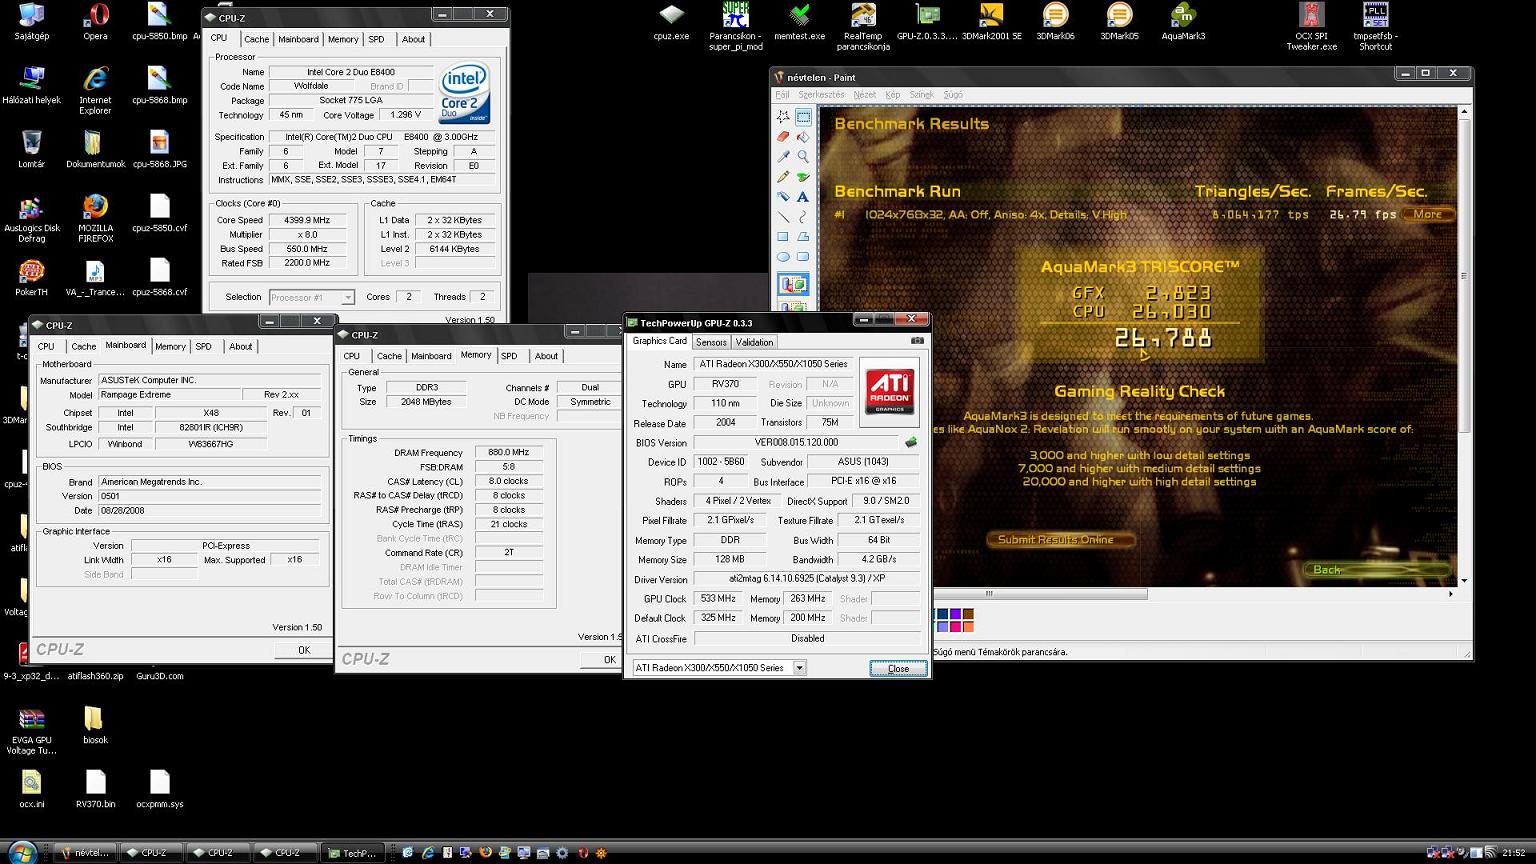Switch to névtelen Paint taskbar button
Image resolution: width=1536 pixels, height=864 pixels.
[x=85, y=853]
